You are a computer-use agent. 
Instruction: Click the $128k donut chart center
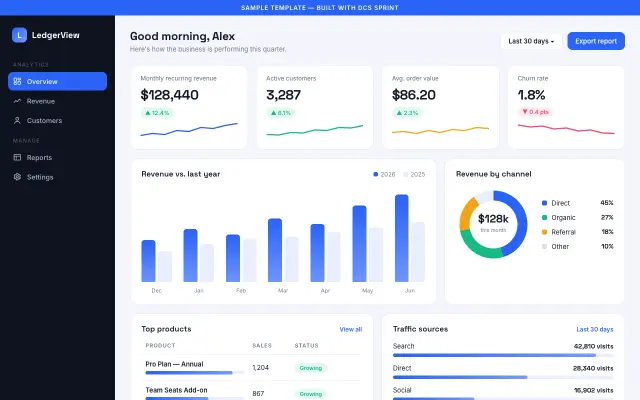click(493, 223)
